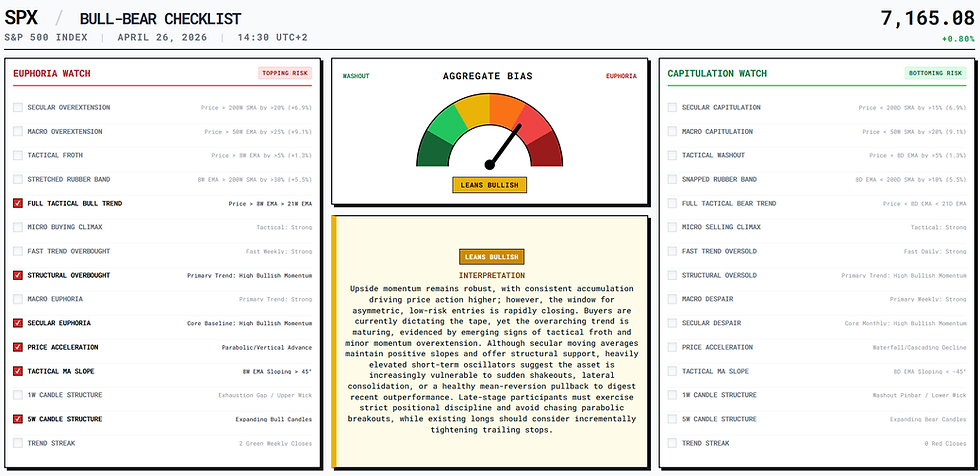Click the gauge needle pivot
Viewport: 980px width, 476px height.
point(489,165)
